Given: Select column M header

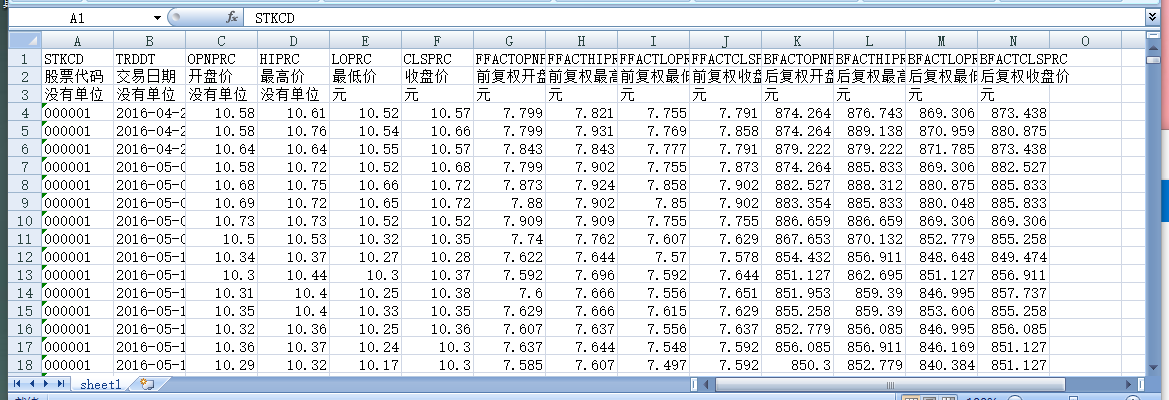Looking at the screenshot, I should [942, 41].
